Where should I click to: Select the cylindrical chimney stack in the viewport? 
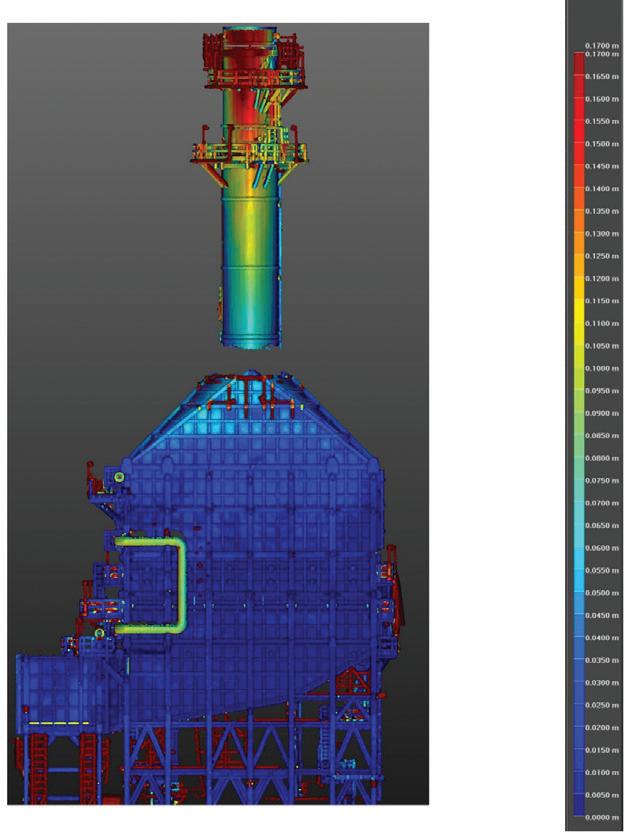click(251, 189)
